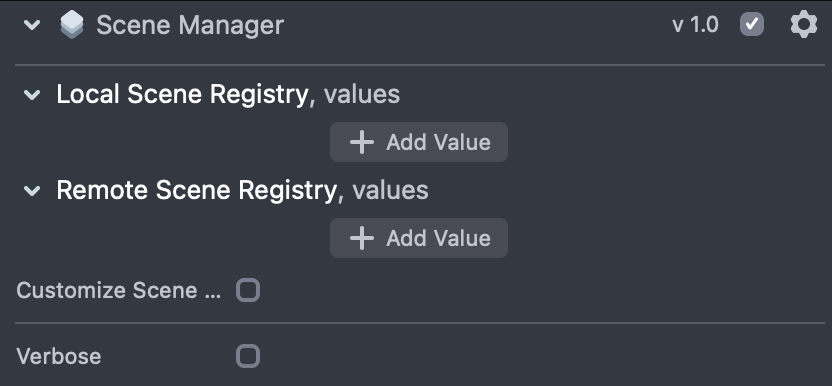The image size is (832, 386).
Task: Disable the Scene Manager component checkbox
Action: (752, 24)
